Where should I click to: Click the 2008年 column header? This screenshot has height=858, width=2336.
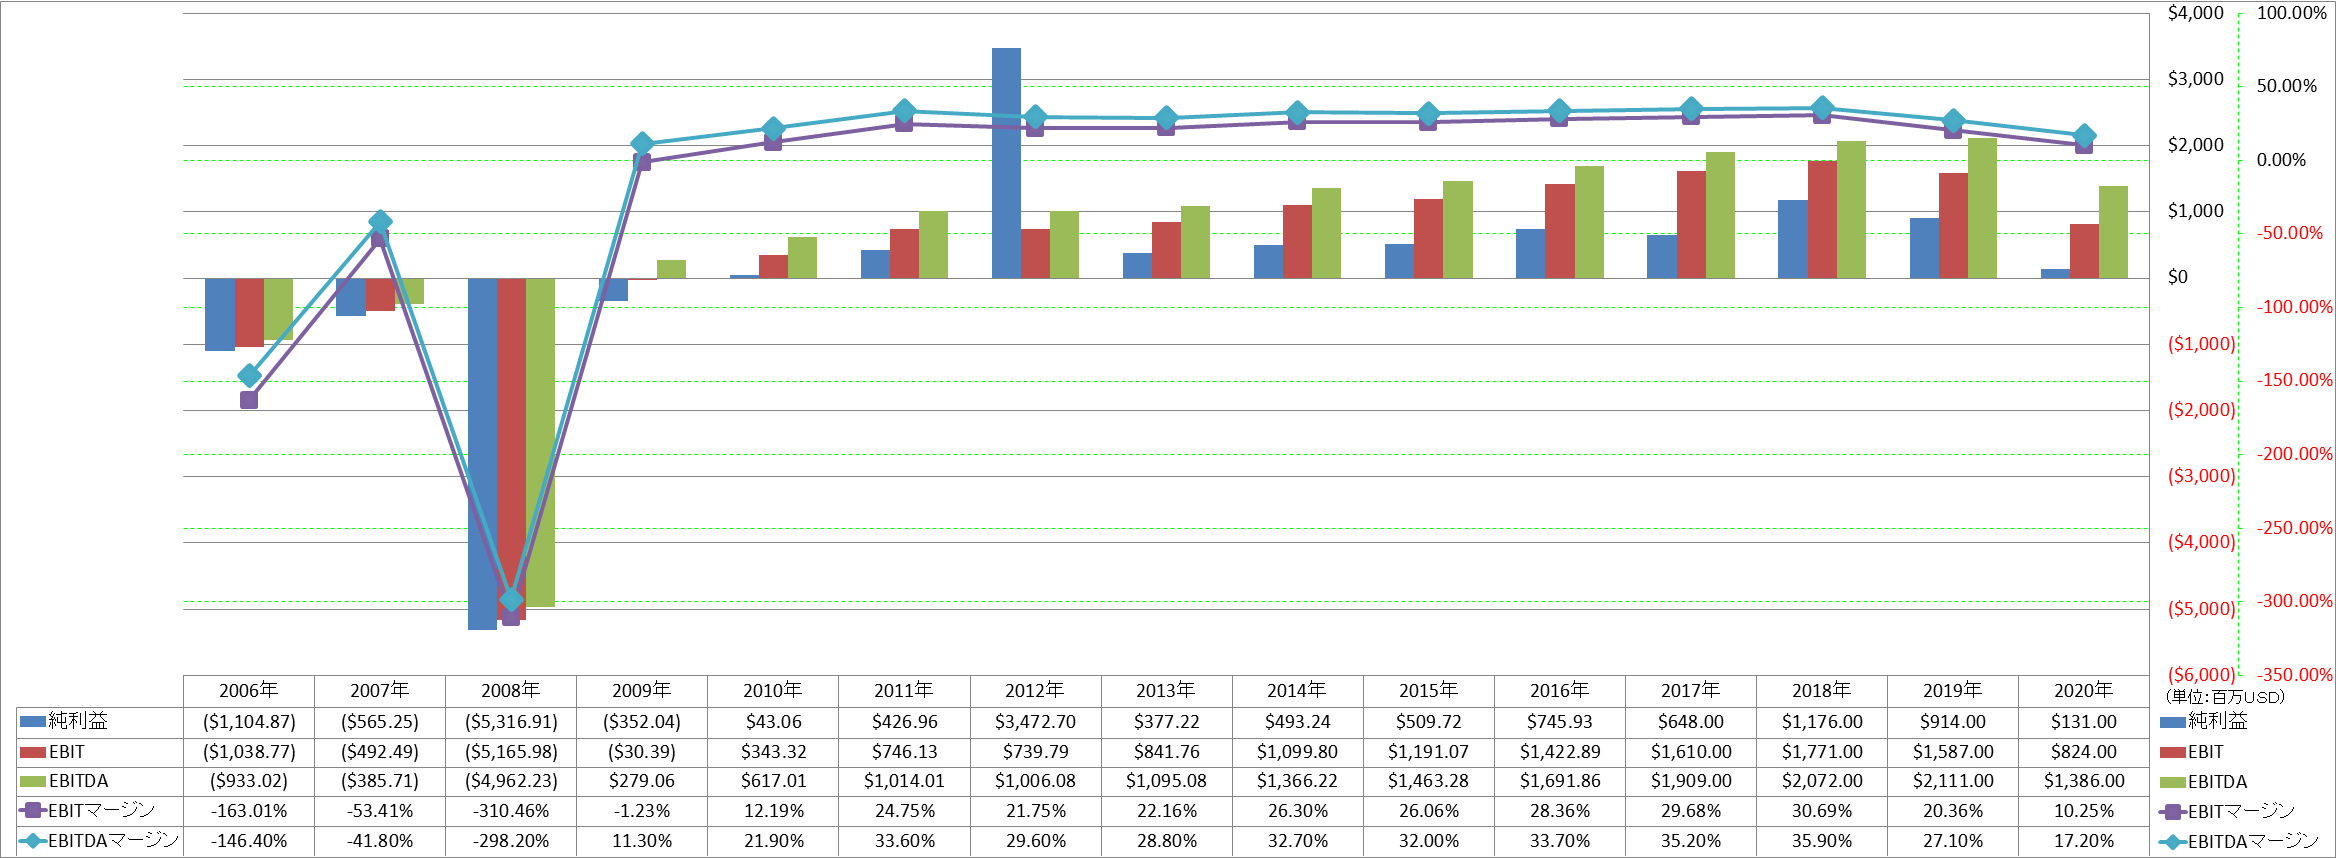pyautogui.click(x=511, y=691)
